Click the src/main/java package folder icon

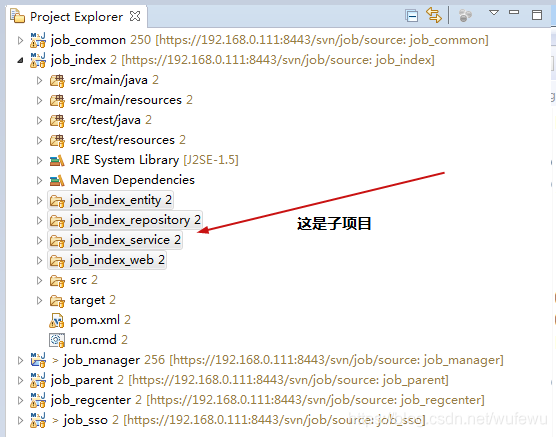coord(57,81)
